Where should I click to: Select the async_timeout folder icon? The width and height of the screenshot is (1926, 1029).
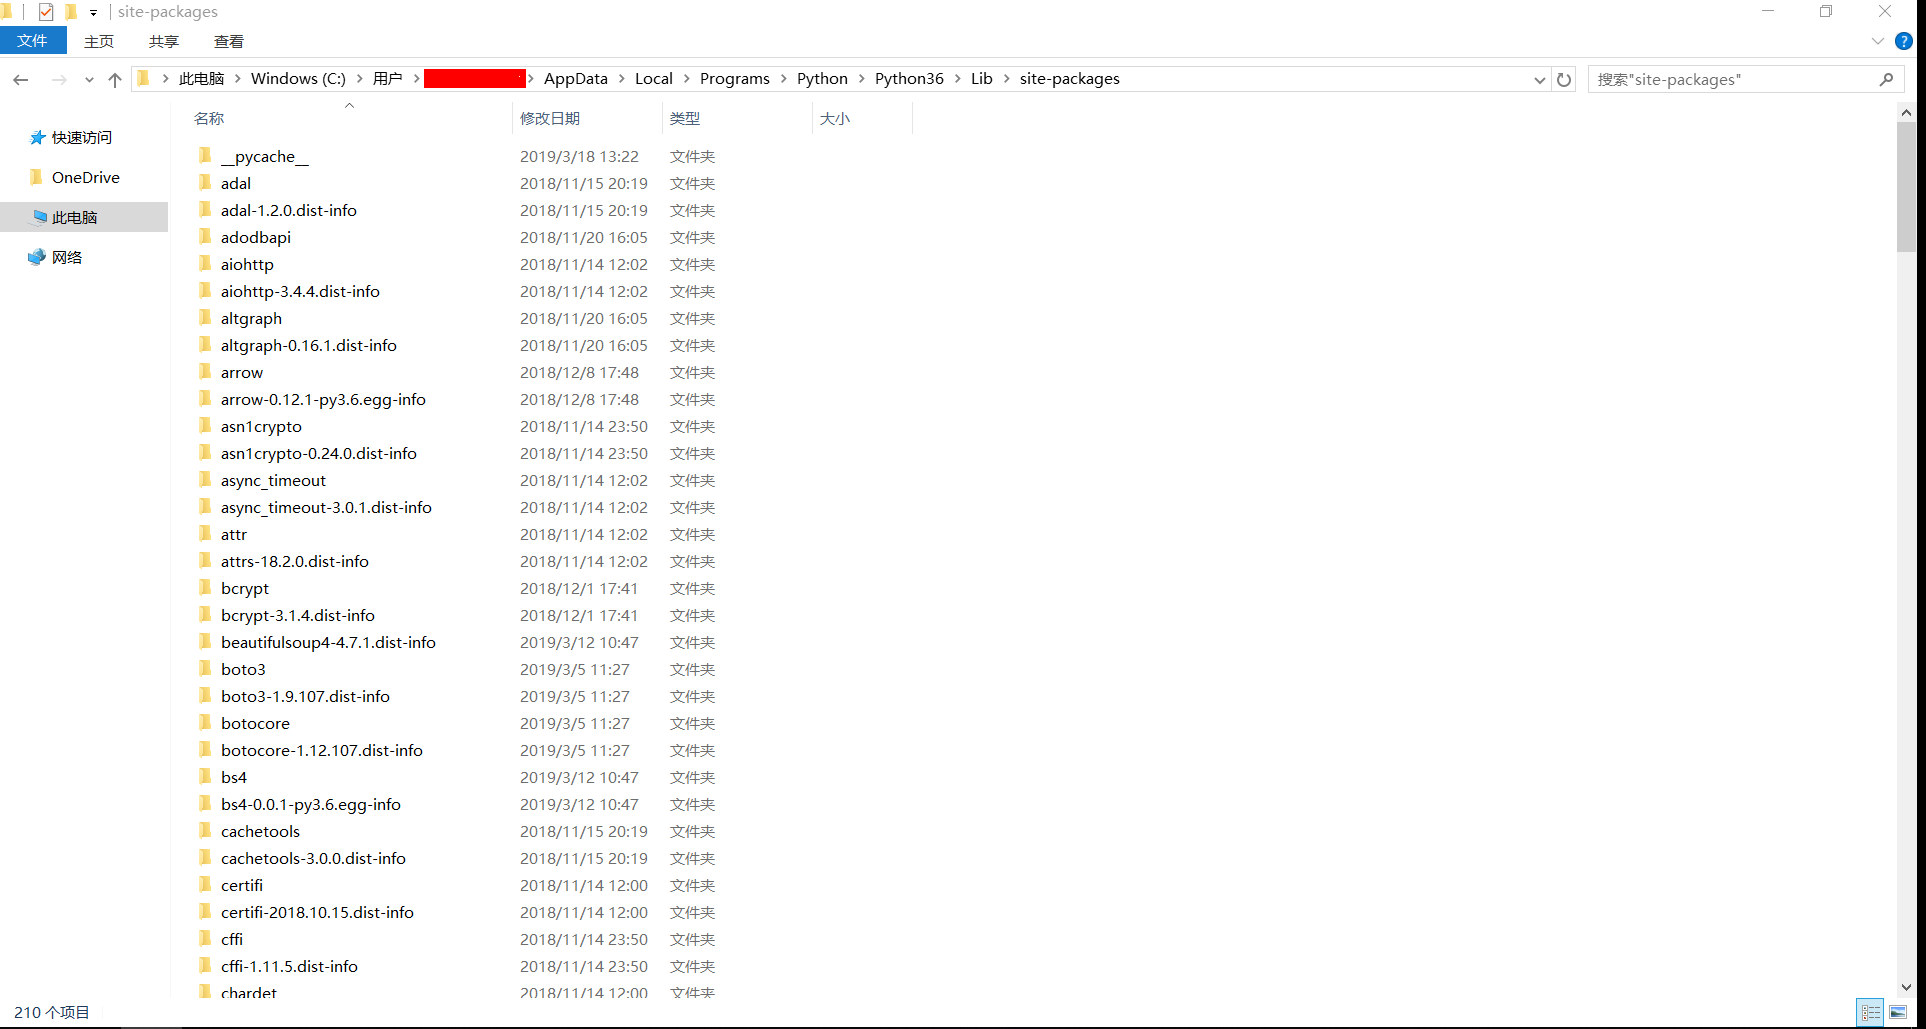205,480
